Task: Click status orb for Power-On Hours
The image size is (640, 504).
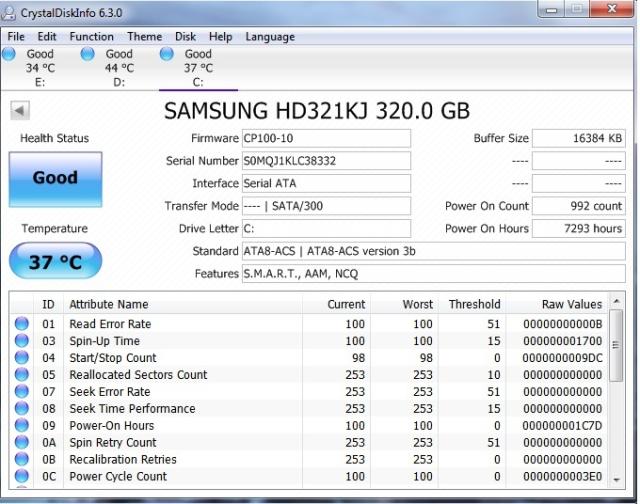Action: pyautogui.click(x=22, y=425)
